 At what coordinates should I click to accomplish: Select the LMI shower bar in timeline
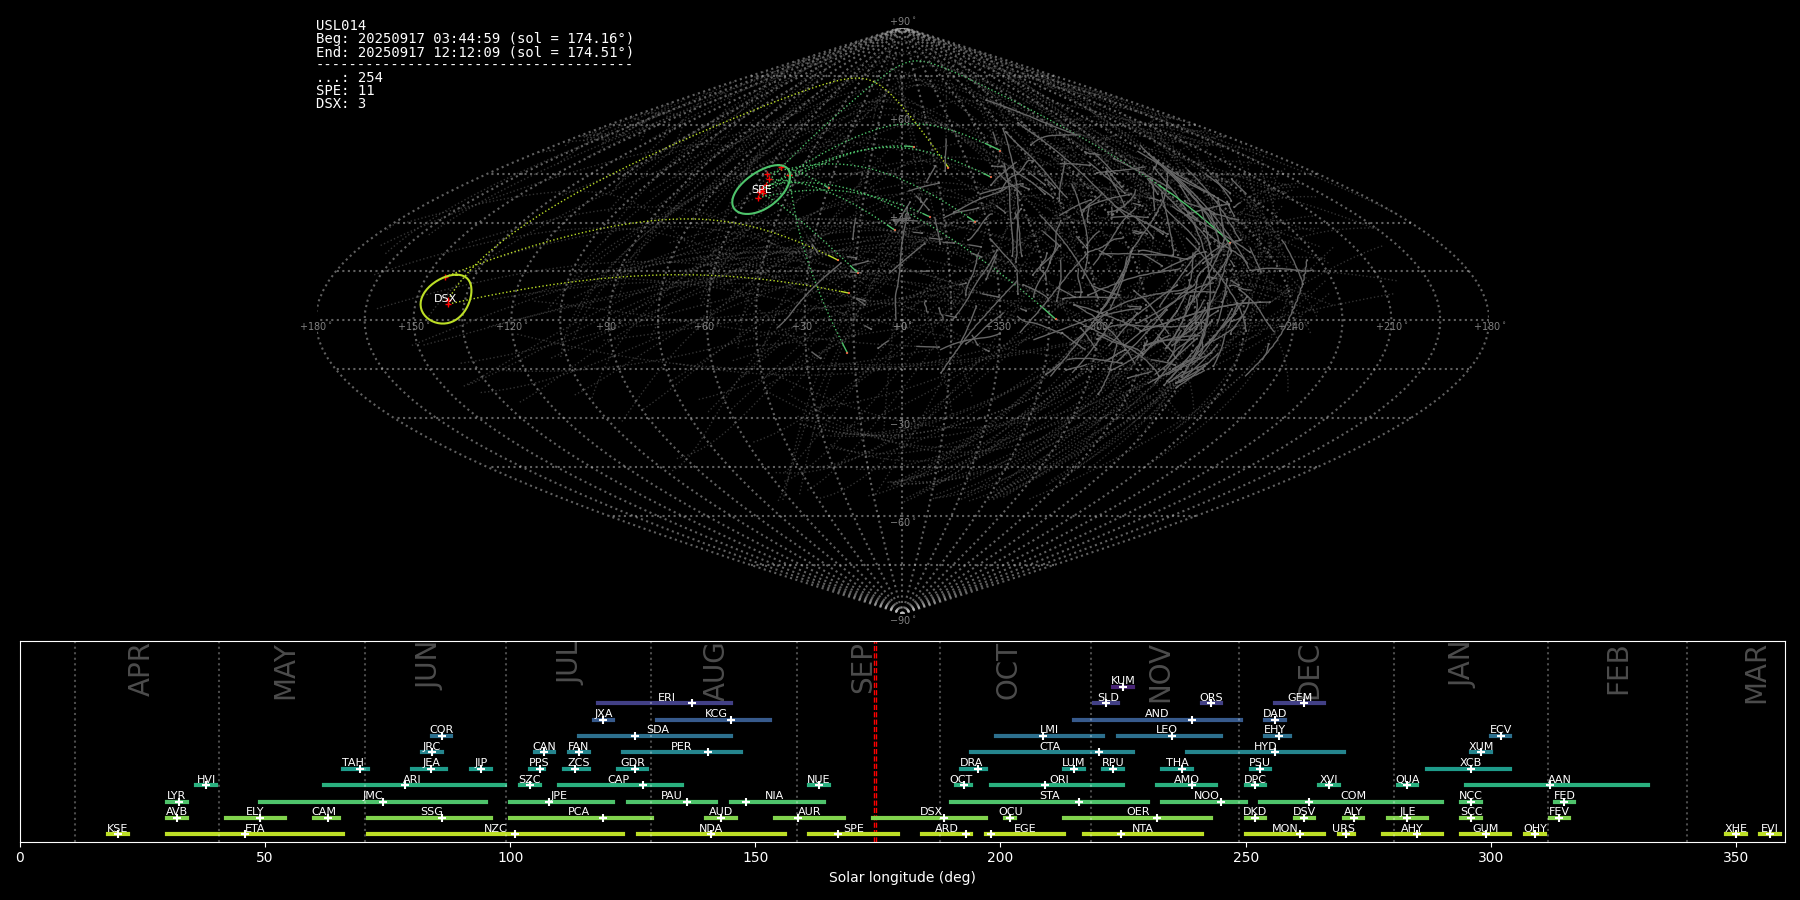1049,736
